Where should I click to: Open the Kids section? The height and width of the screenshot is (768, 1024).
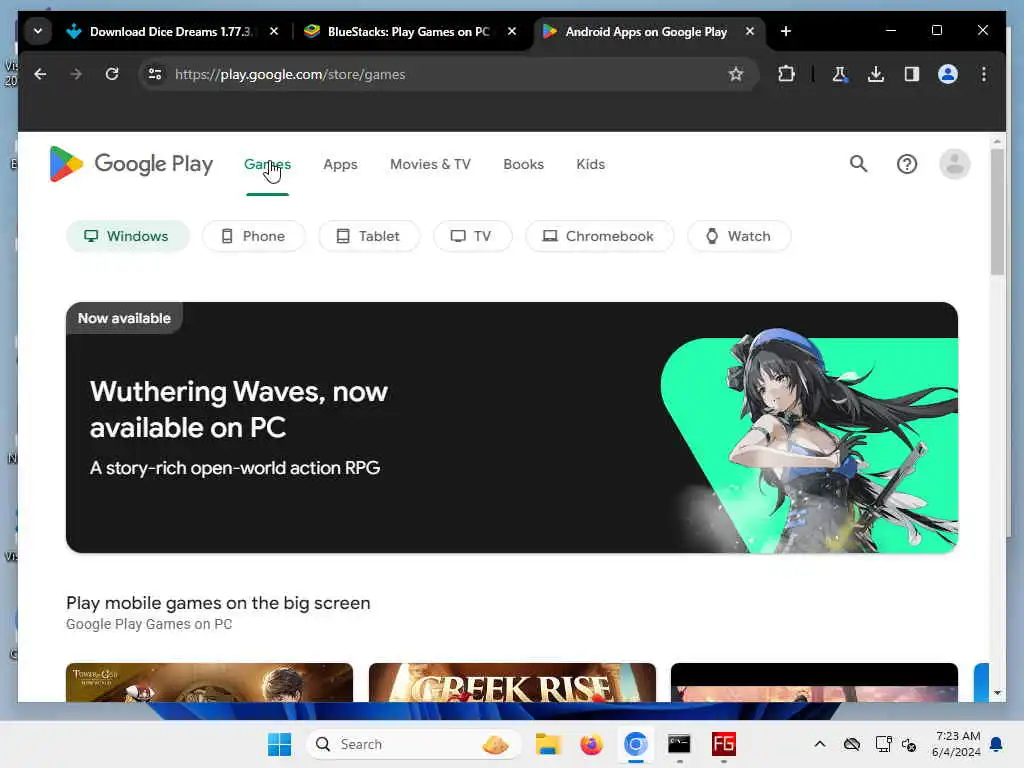click(x=590, y=165)
